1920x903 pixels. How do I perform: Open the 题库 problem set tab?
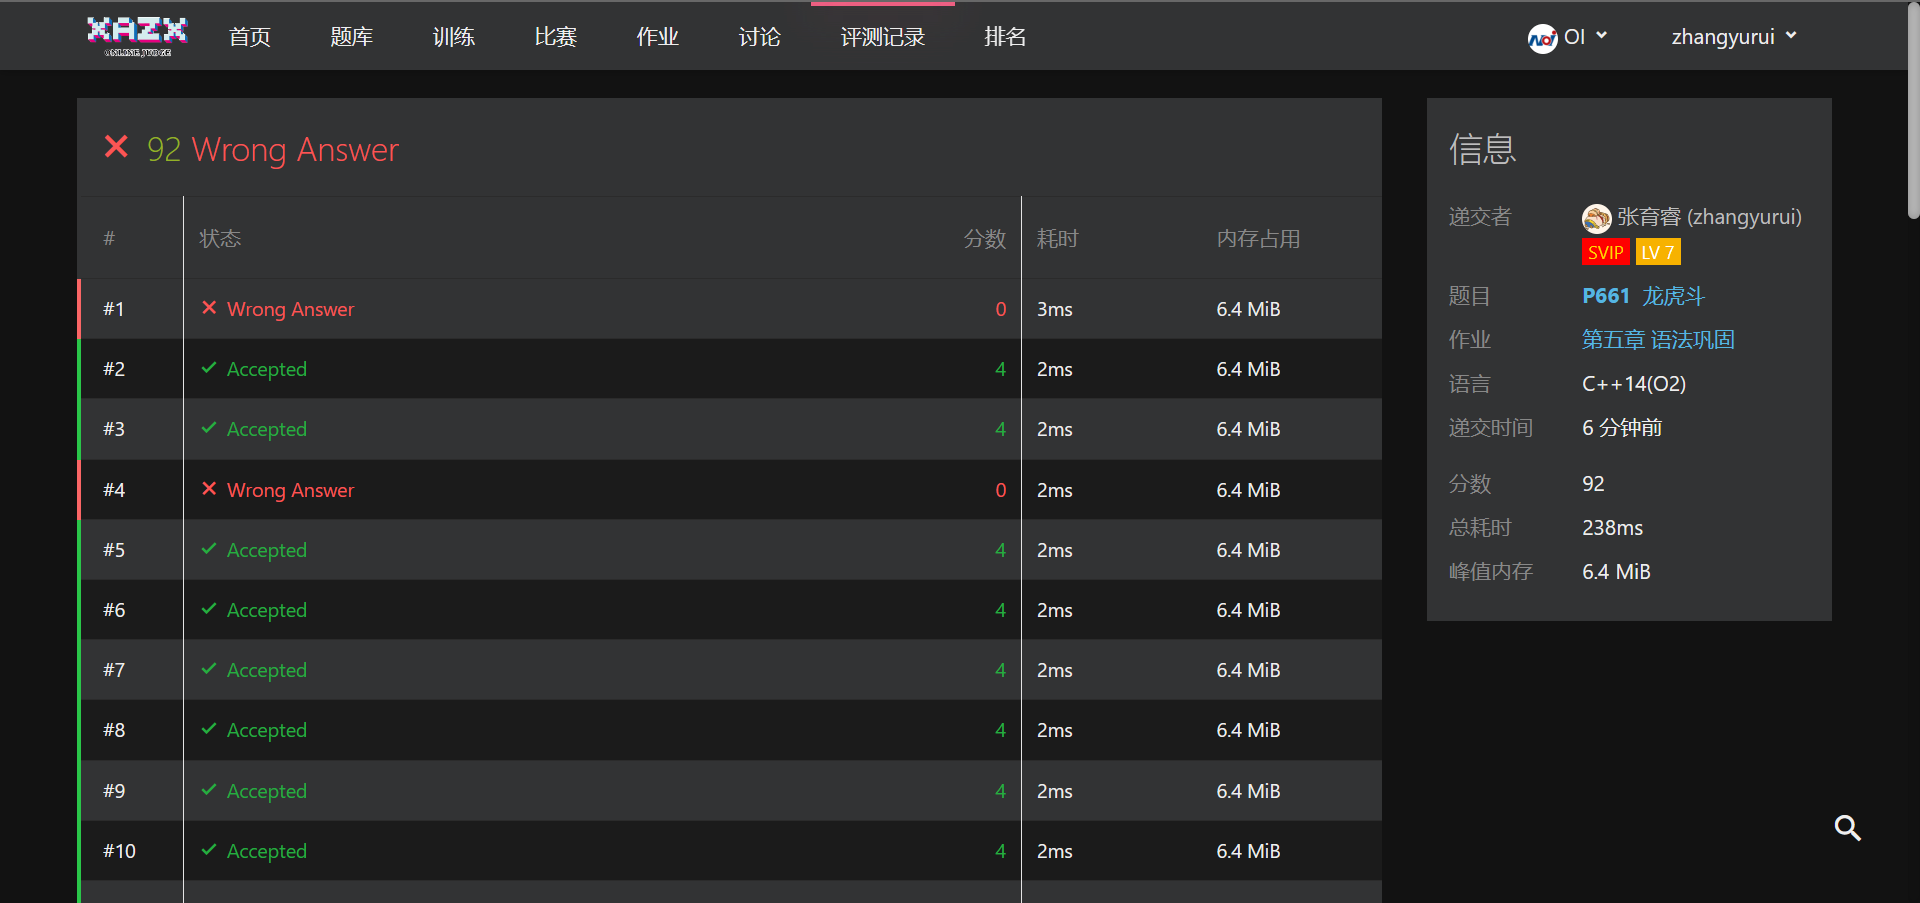point(351,37)
